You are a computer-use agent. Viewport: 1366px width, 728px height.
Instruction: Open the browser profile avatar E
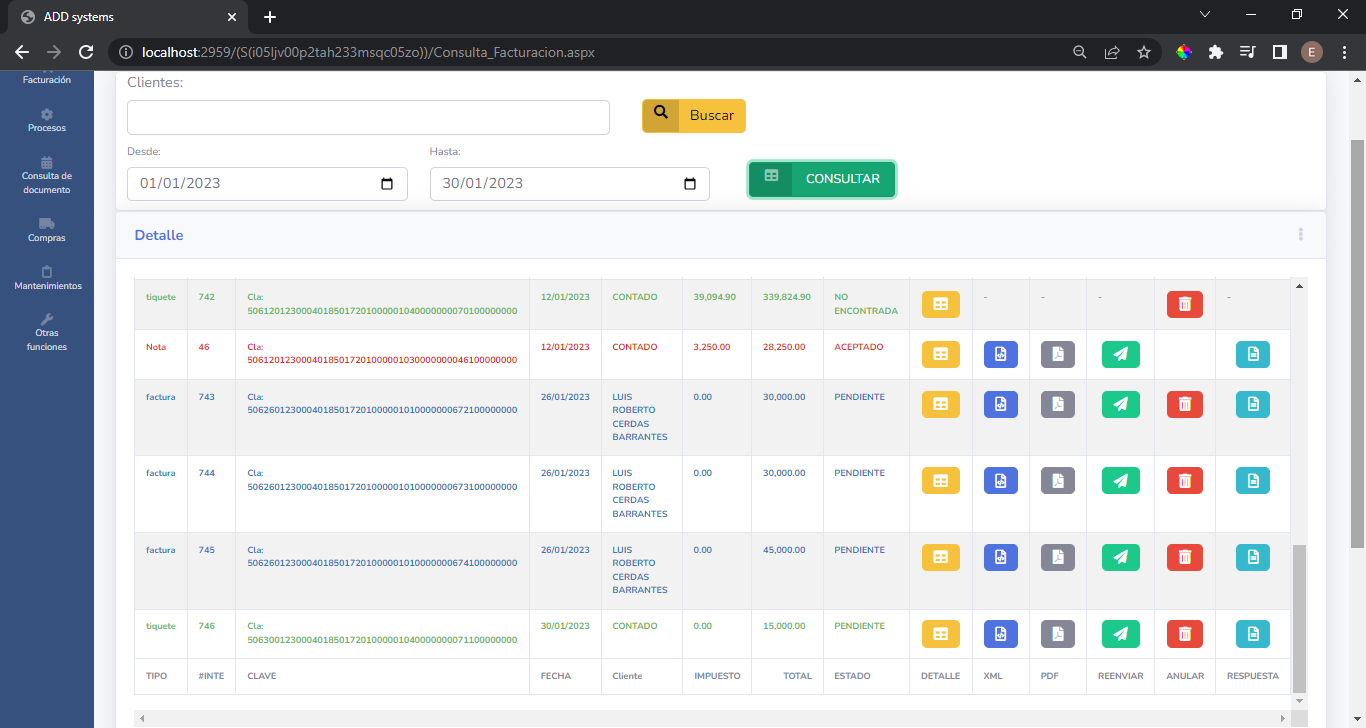1312,52
